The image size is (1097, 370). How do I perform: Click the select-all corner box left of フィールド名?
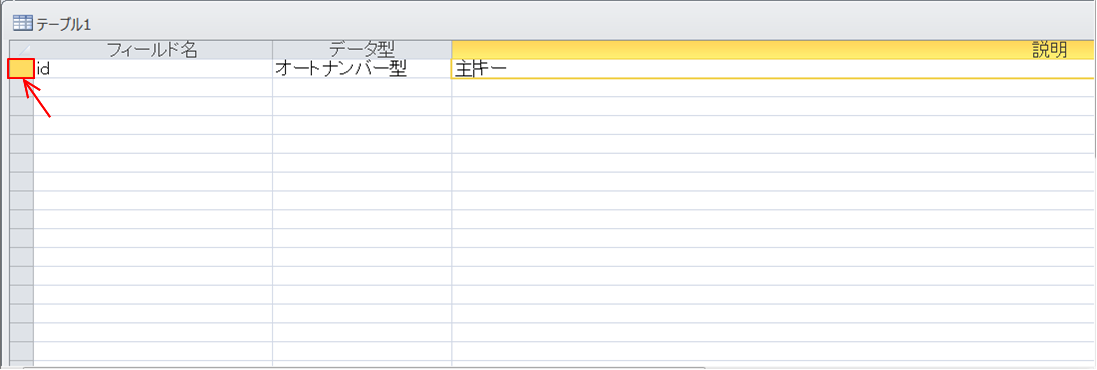point(21,50)
